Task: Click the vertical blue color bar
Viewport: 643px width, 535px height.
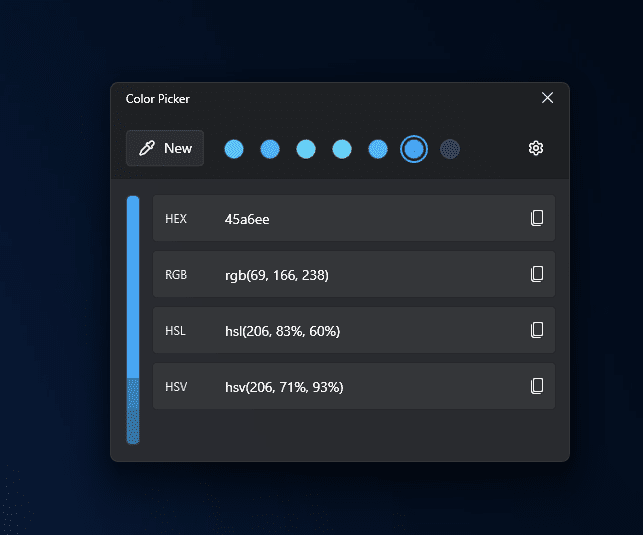Action: pos(133,320)
